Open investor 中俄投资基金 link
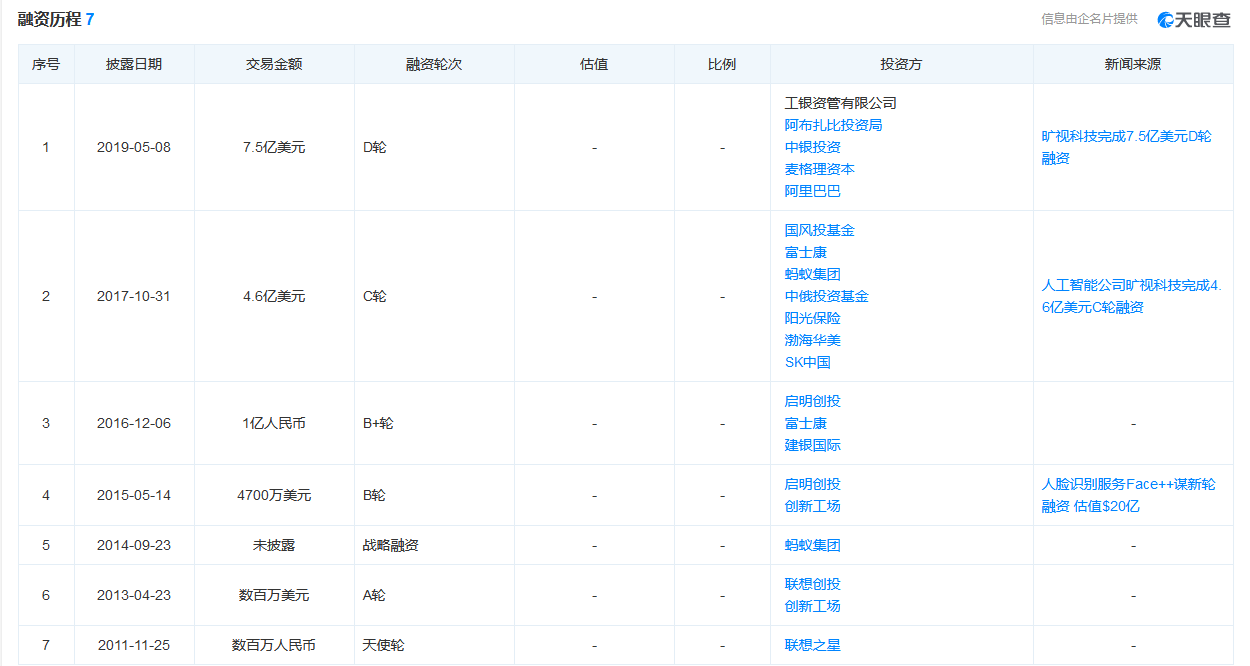The width and height of the screenshot is (1250, 666). click(826, 296)
